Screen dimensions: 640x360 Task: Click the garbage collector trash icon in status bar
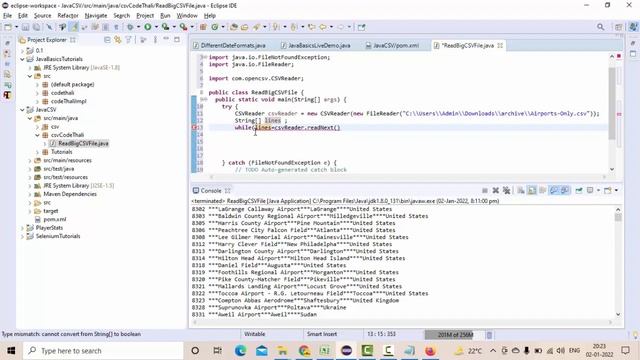[x=489, y=335]
